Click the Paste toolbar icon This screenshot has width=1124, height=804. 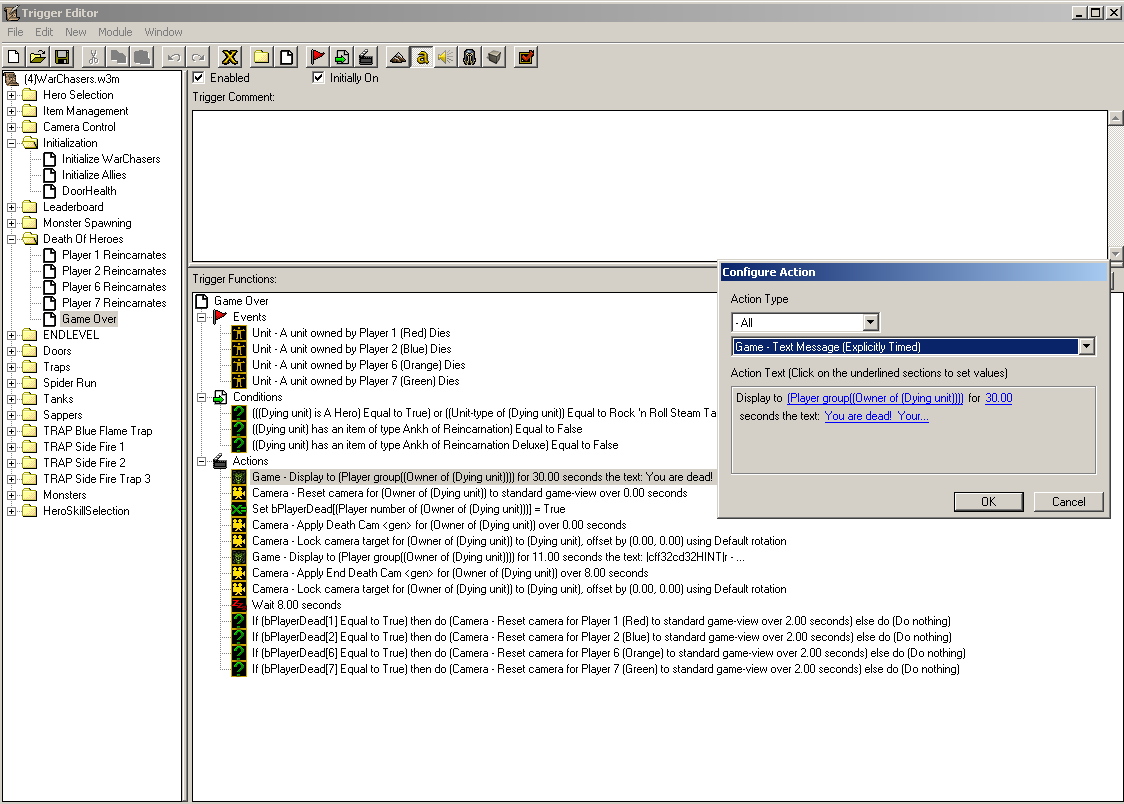(x=142, y=57)
